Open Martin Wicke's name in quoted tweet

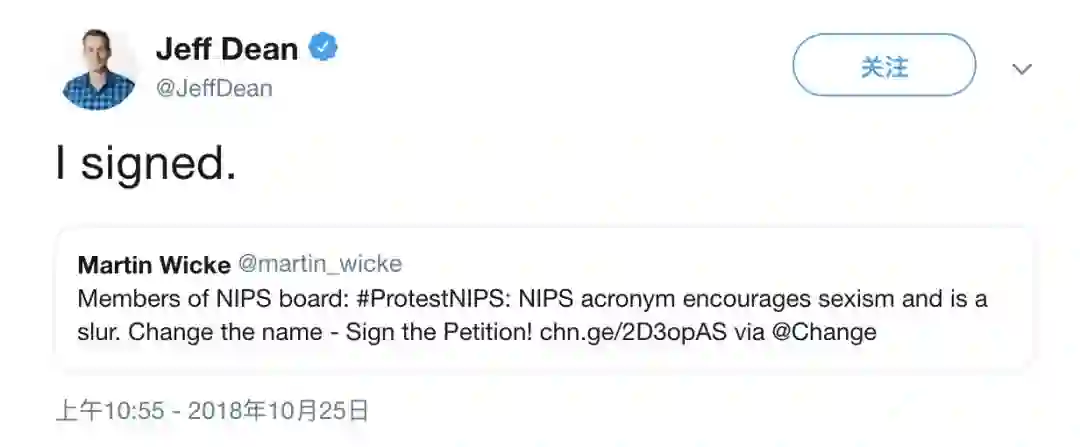click(153, 265)
